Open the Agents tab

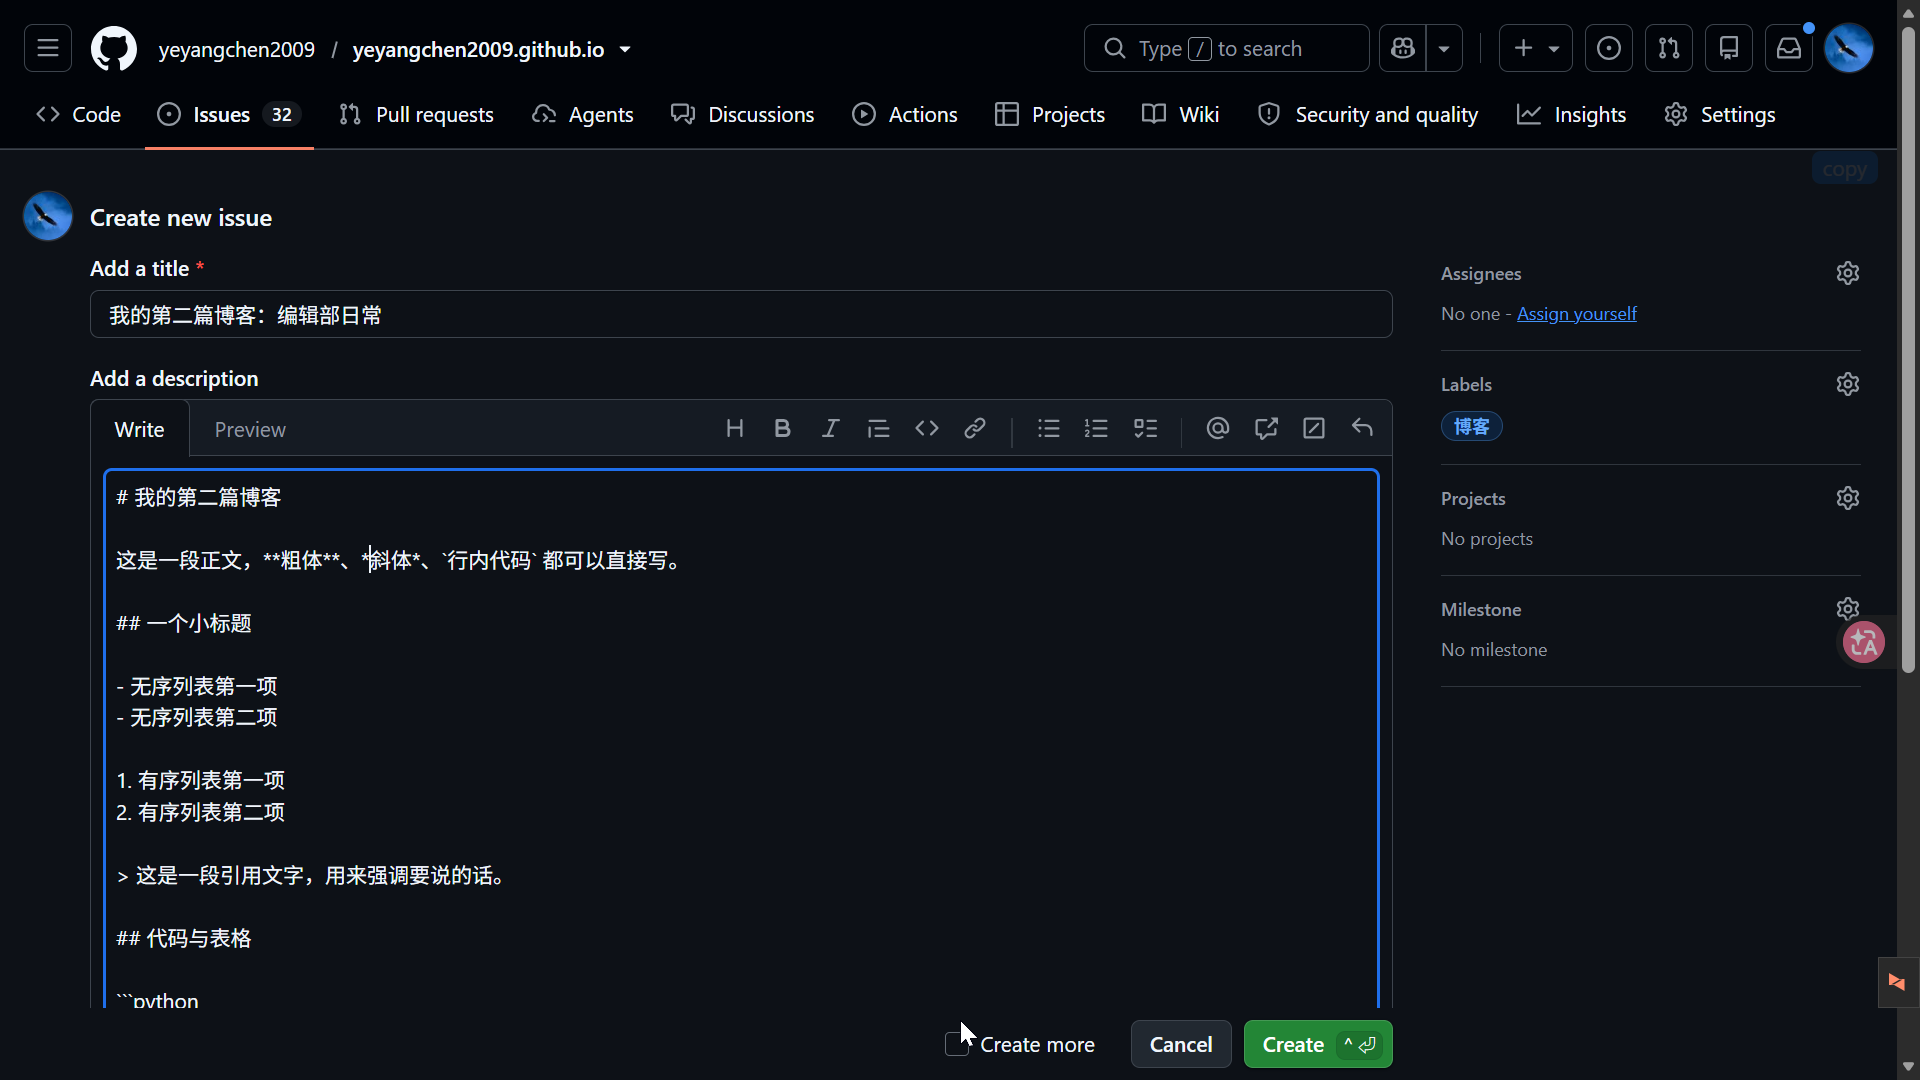tap(582, 115)
